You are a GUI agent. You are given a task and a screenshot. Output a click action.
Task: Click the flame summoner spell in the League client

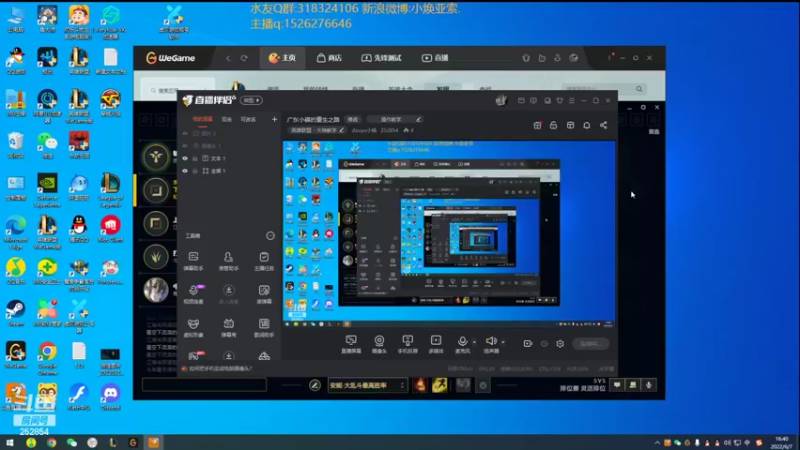(420, 385)
